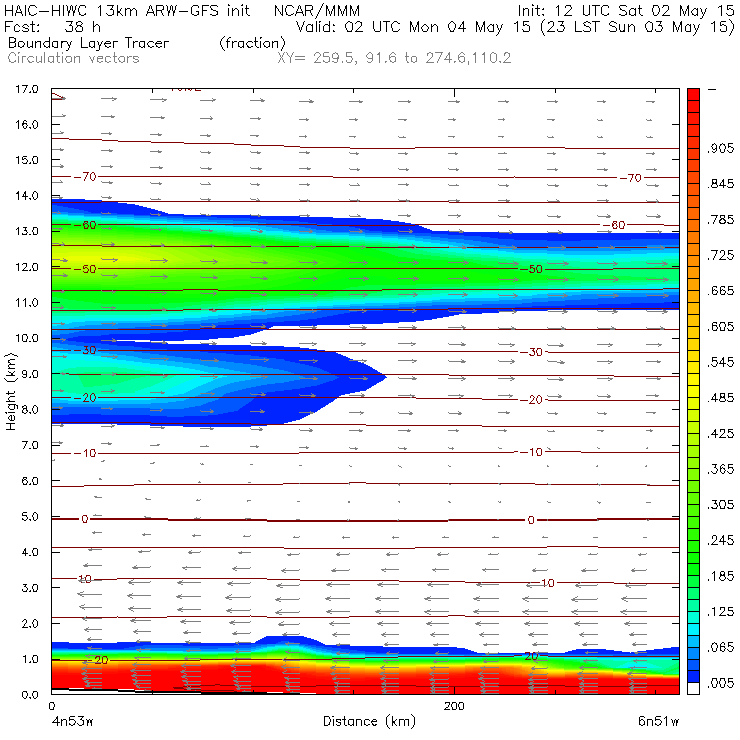Click the '14.0' height tick label

(27, 195)
